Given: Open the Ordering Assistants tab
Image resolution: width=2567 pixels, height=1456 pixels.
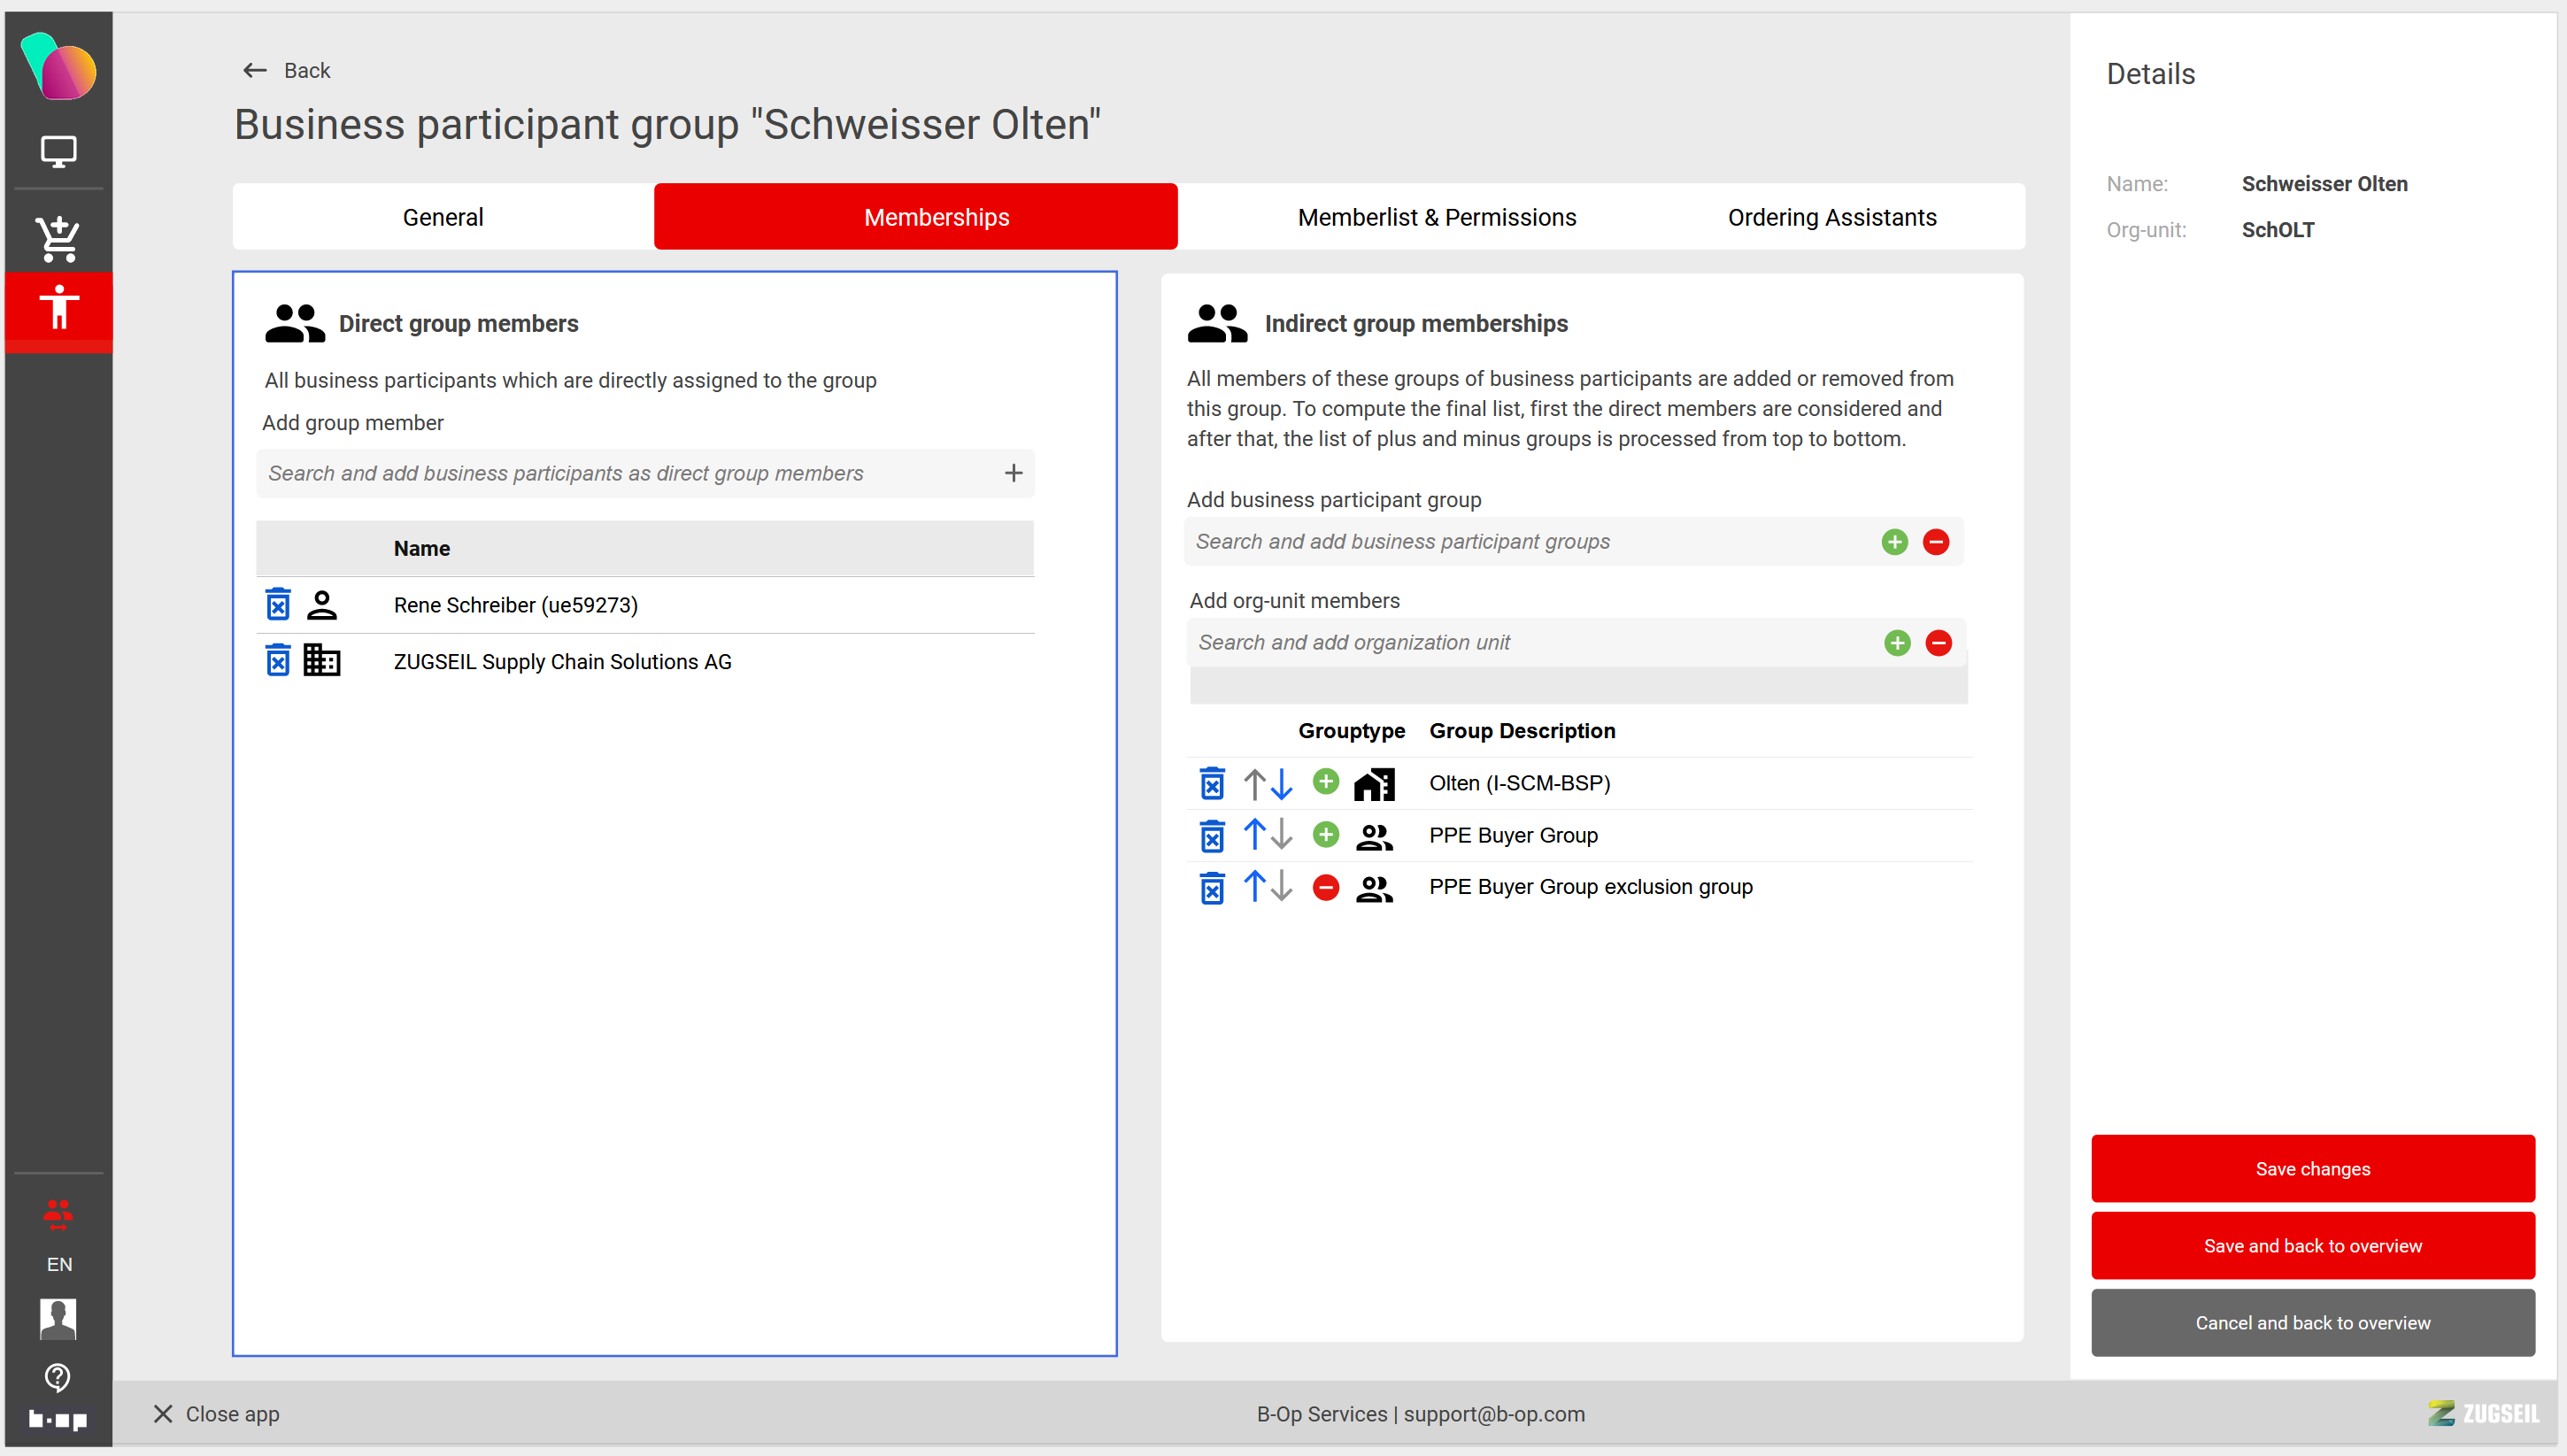Looking at the screenshot, I should (x=1831, y=217).
